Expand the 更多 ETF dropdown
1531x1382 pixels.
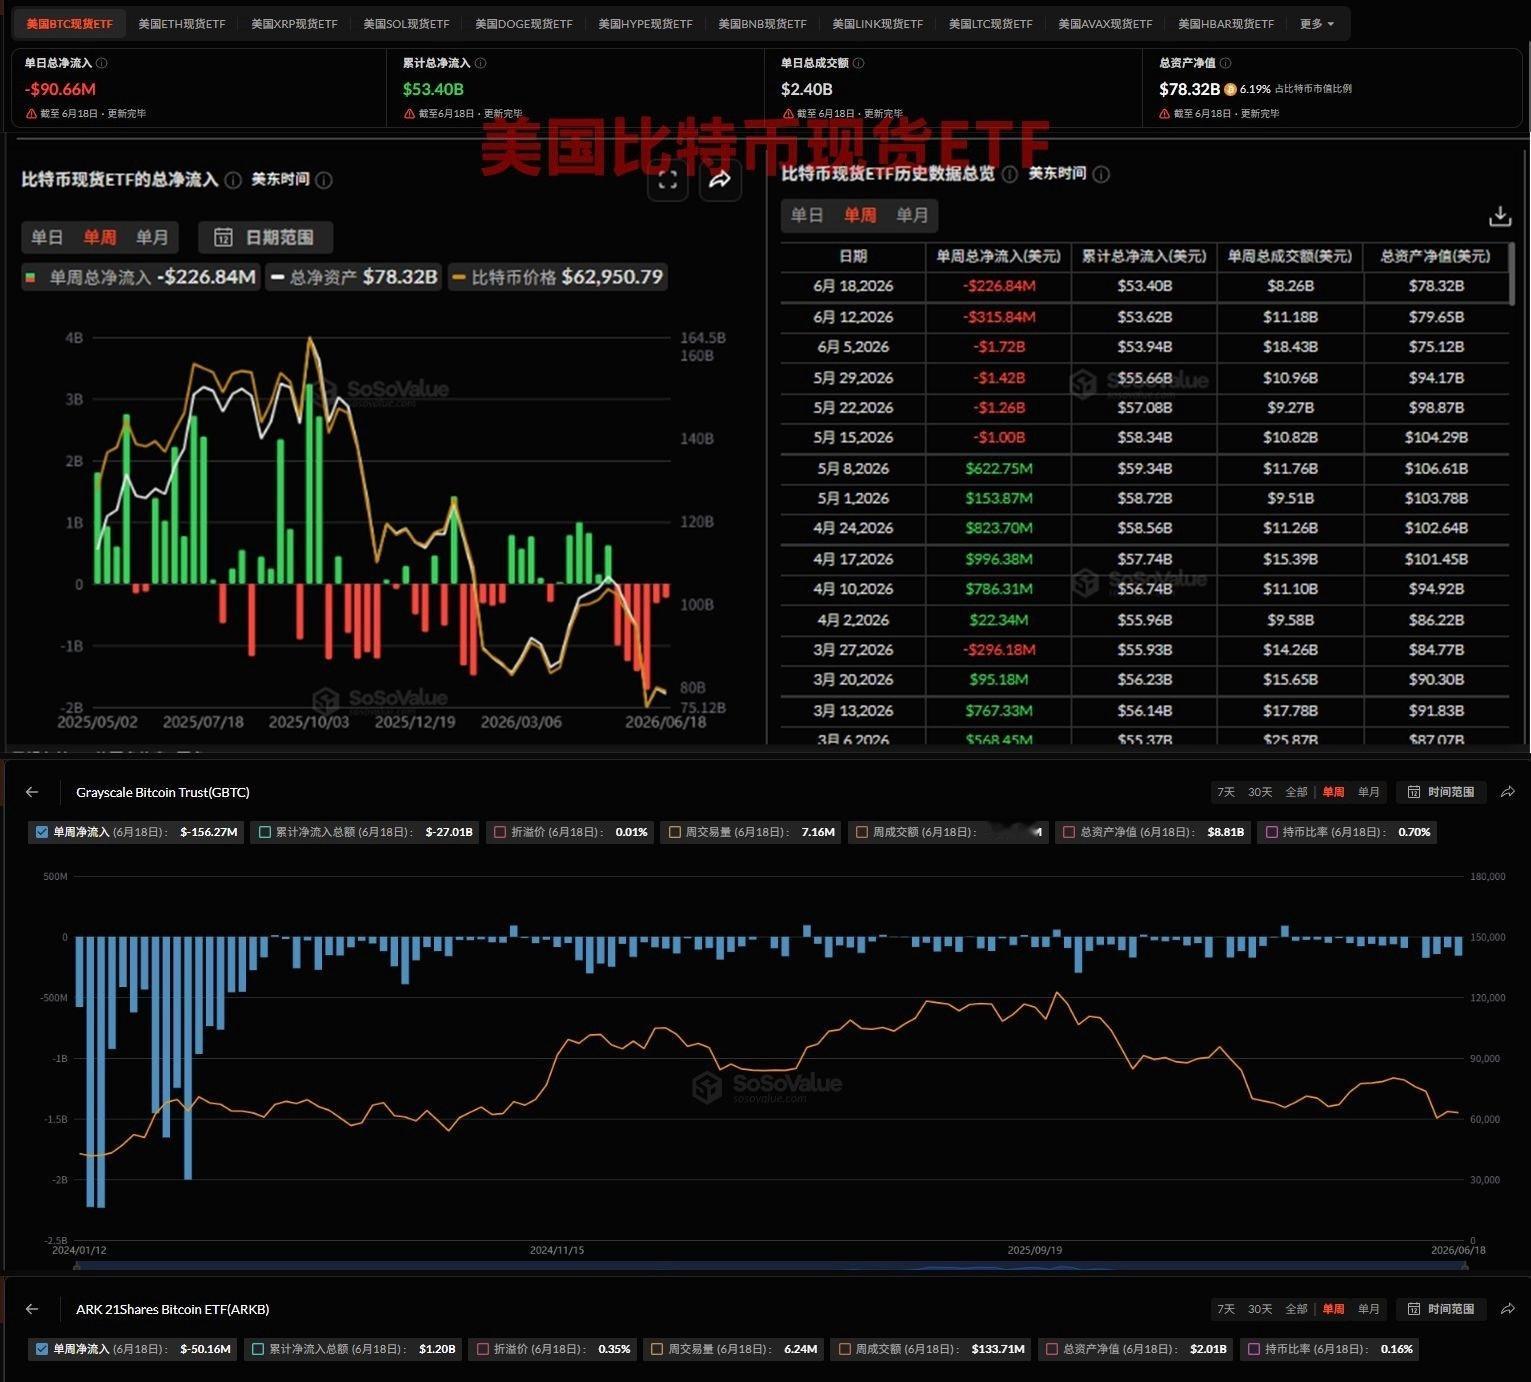pyautogui.click(x=1317, y=24)
